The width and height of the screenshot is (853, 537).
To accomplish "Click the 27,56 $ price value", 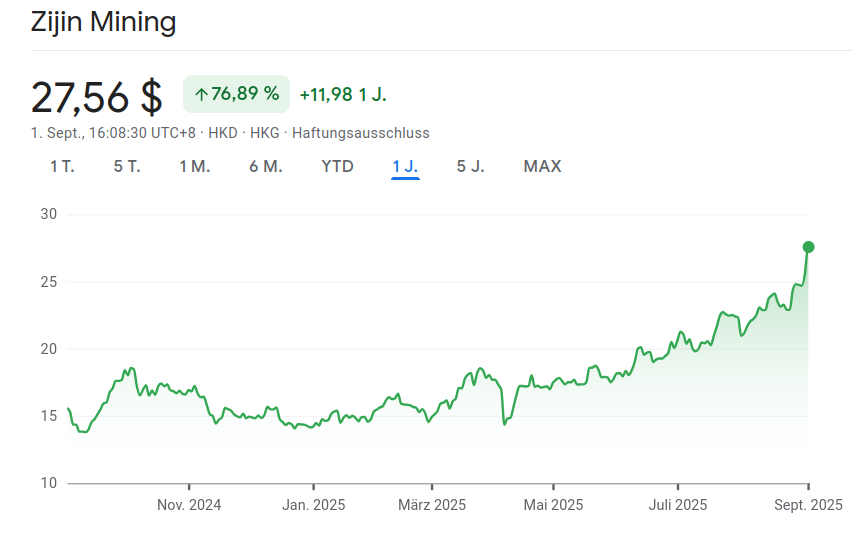I will point(96,96).
